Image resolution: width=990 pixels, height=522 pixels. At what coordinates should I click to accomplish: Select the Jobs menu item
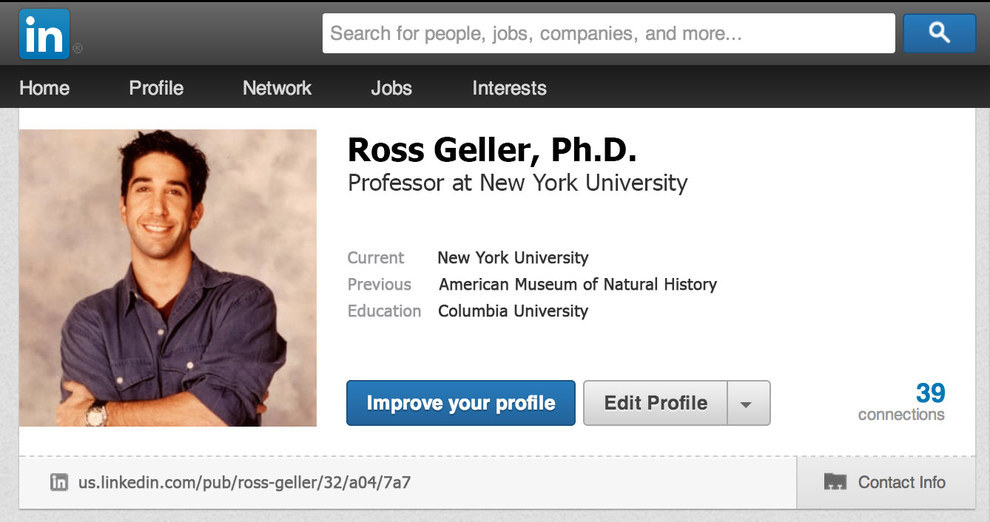391,88
